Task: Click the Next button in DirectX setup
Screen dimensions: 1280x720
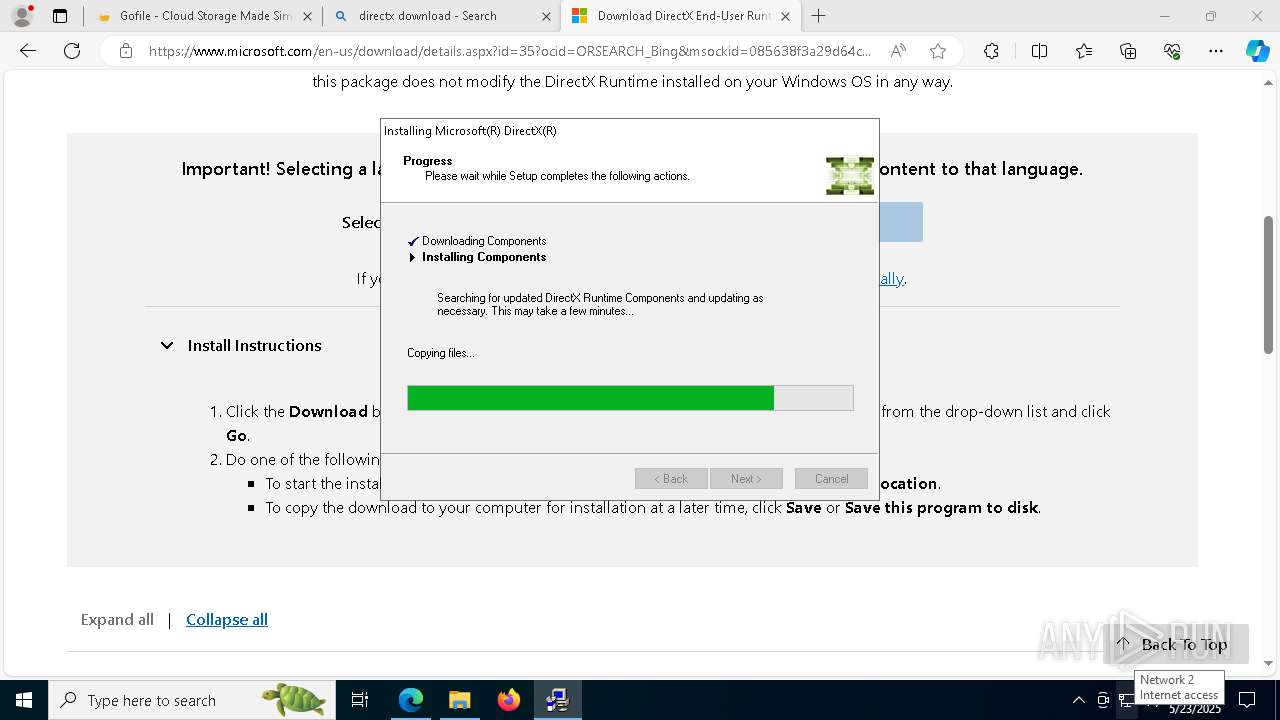Action: pos(746,479)
